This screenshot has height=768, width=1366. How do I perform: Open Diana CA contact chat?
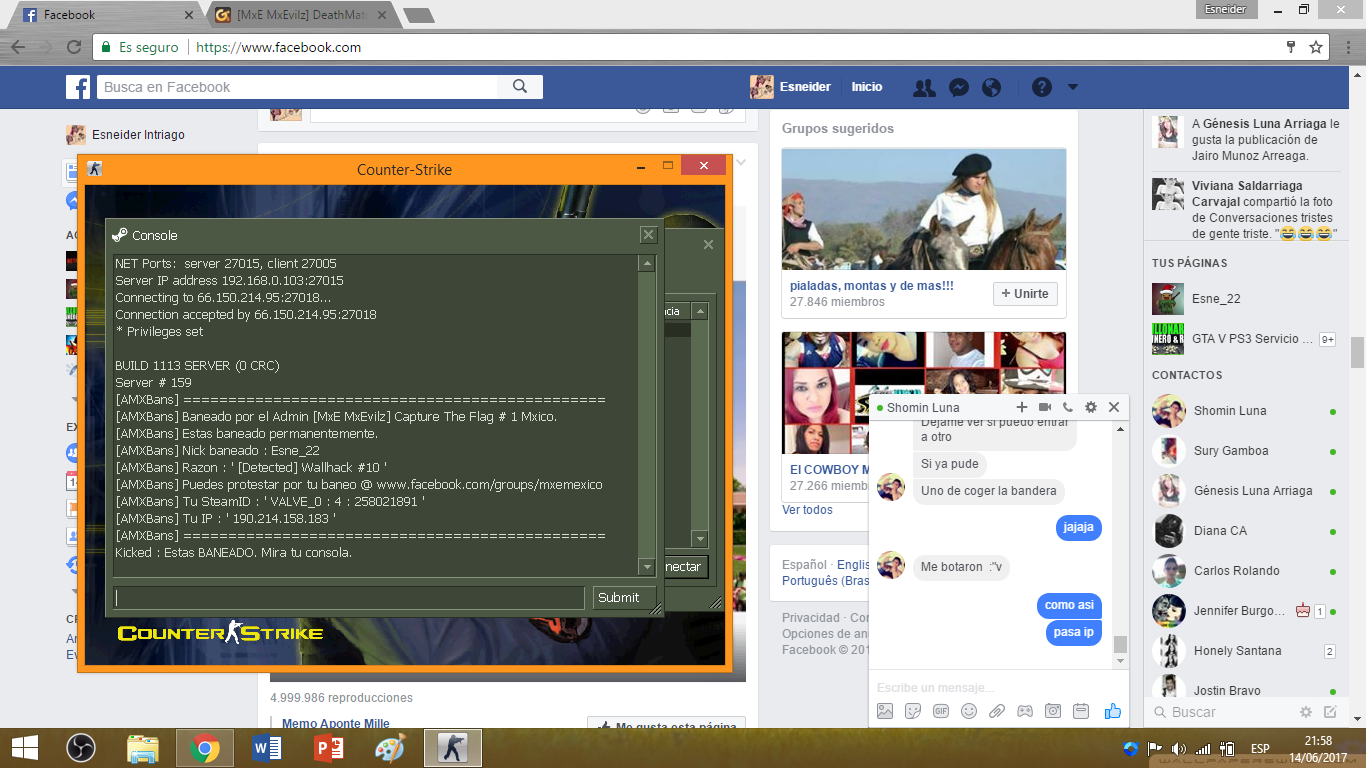pos(1246,531)
